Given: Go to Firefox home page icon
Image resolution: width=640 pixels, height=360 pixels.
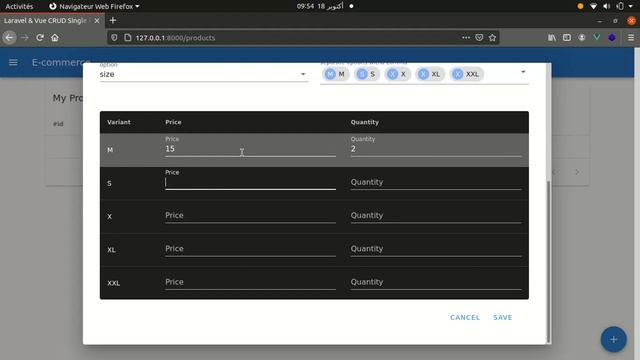Looking at the screenshot, I should 55,38.
